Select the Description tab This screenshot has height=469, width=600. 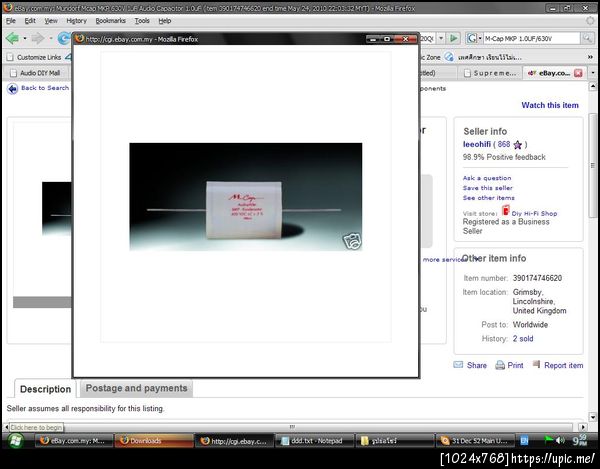tap(45, 389)
